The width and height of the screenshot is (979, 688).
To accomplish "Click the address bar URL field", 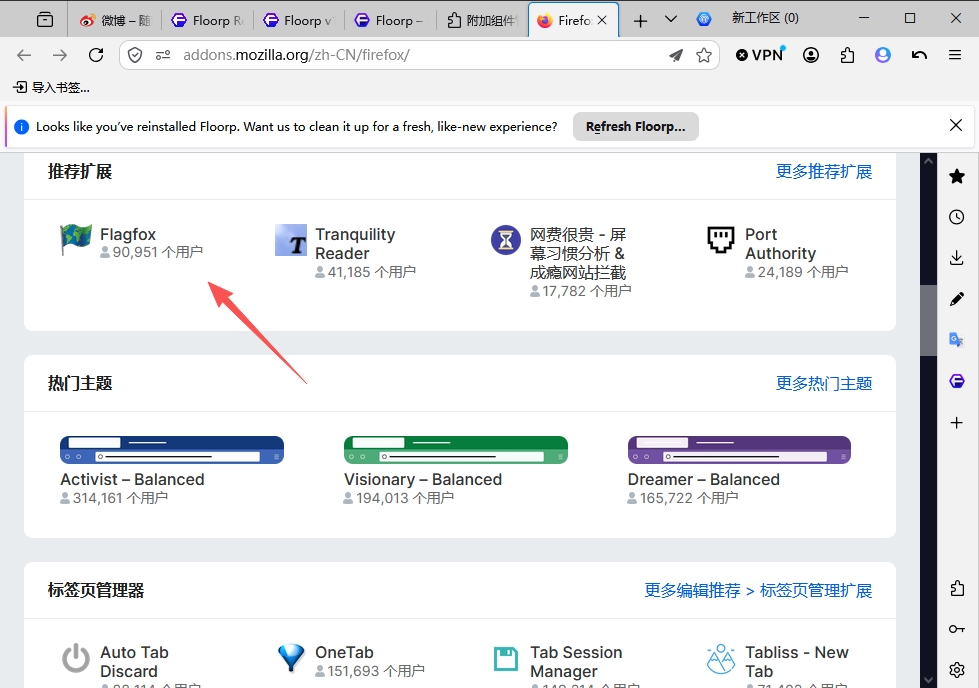I will pos(418,55).
